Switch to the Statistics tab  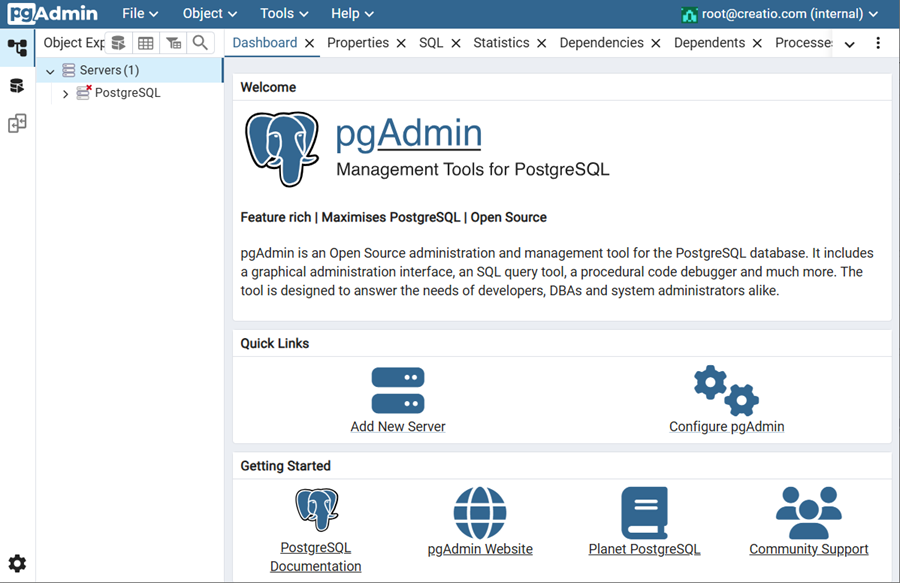pos(501,43)
